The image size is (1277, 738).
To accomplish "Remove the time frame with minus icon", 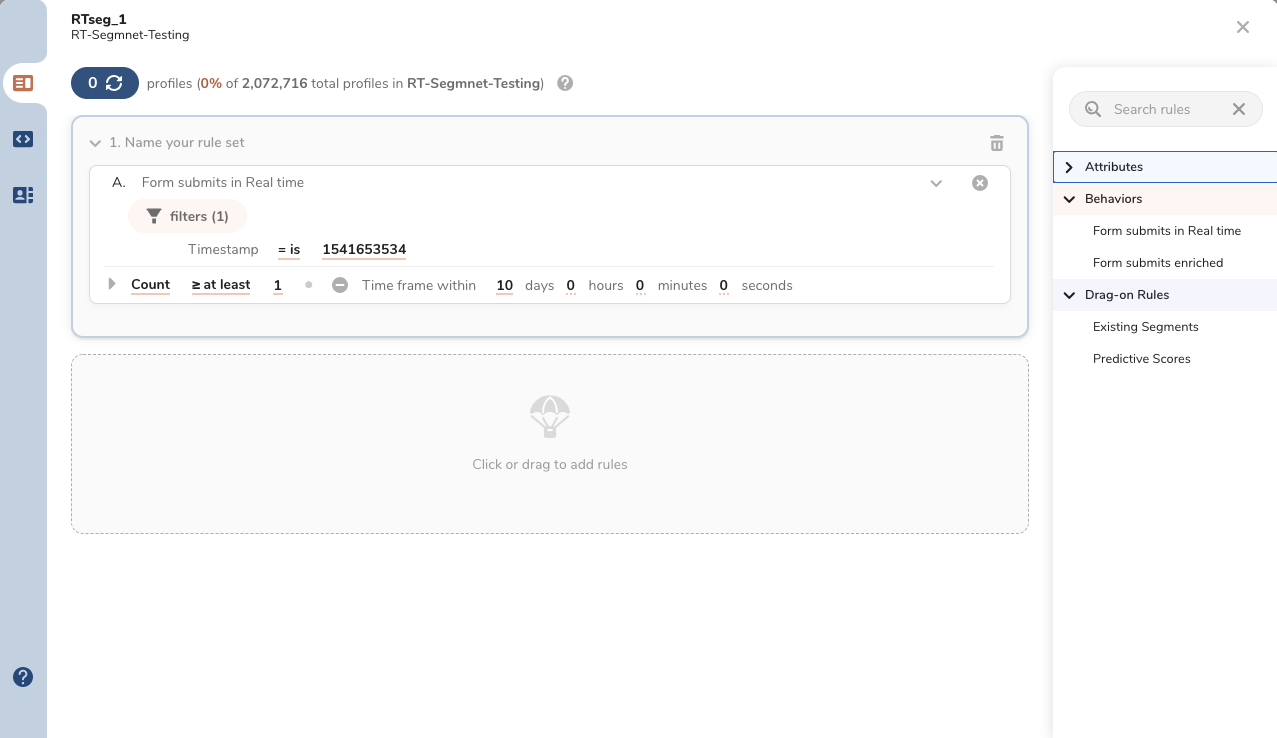I will click(340, 285).
